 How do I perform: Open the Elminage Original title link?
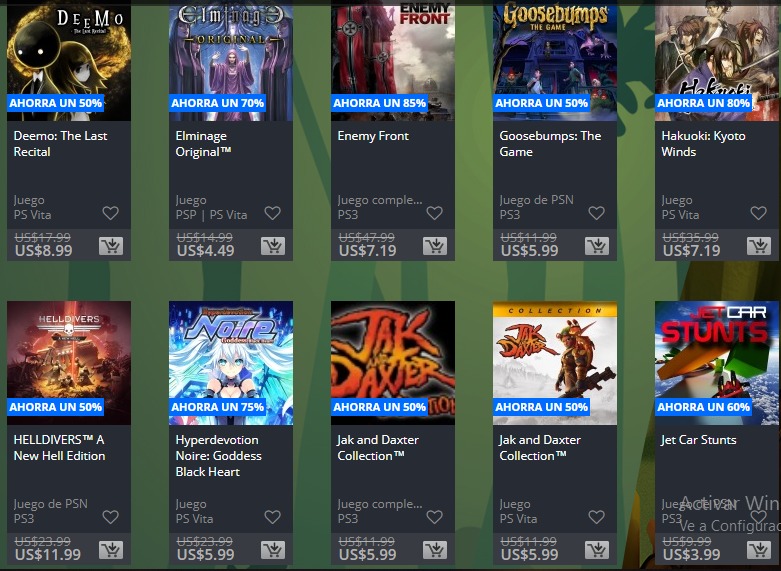point(203,143)
